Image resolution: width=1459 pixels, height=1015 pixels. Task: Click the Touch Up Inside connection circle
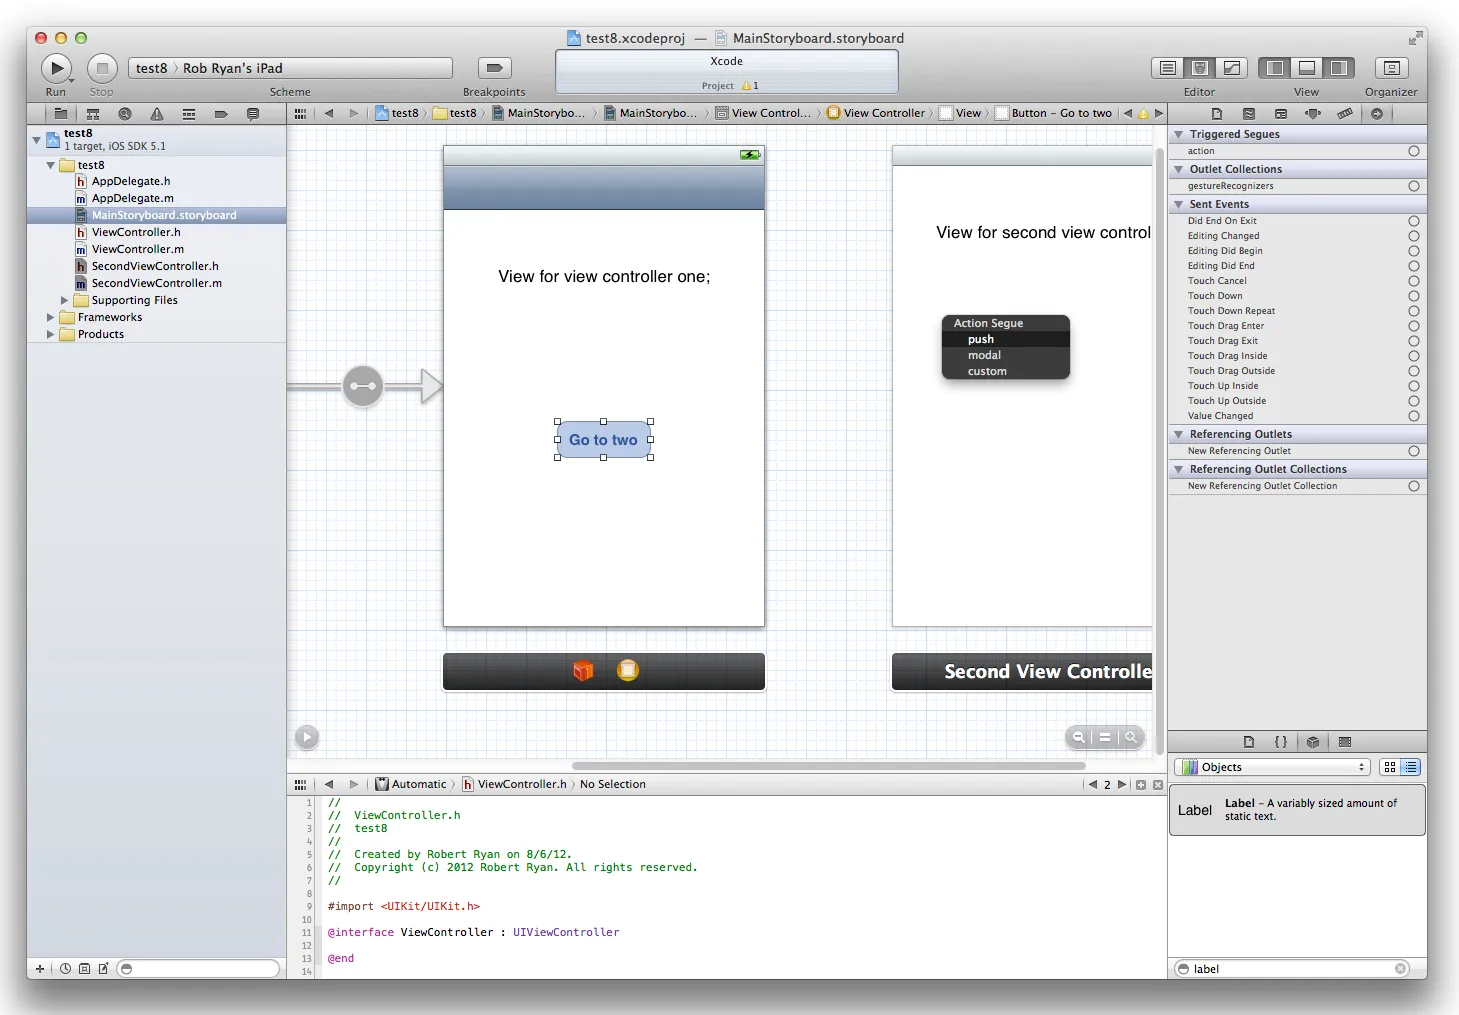[x=1414, y=386]
